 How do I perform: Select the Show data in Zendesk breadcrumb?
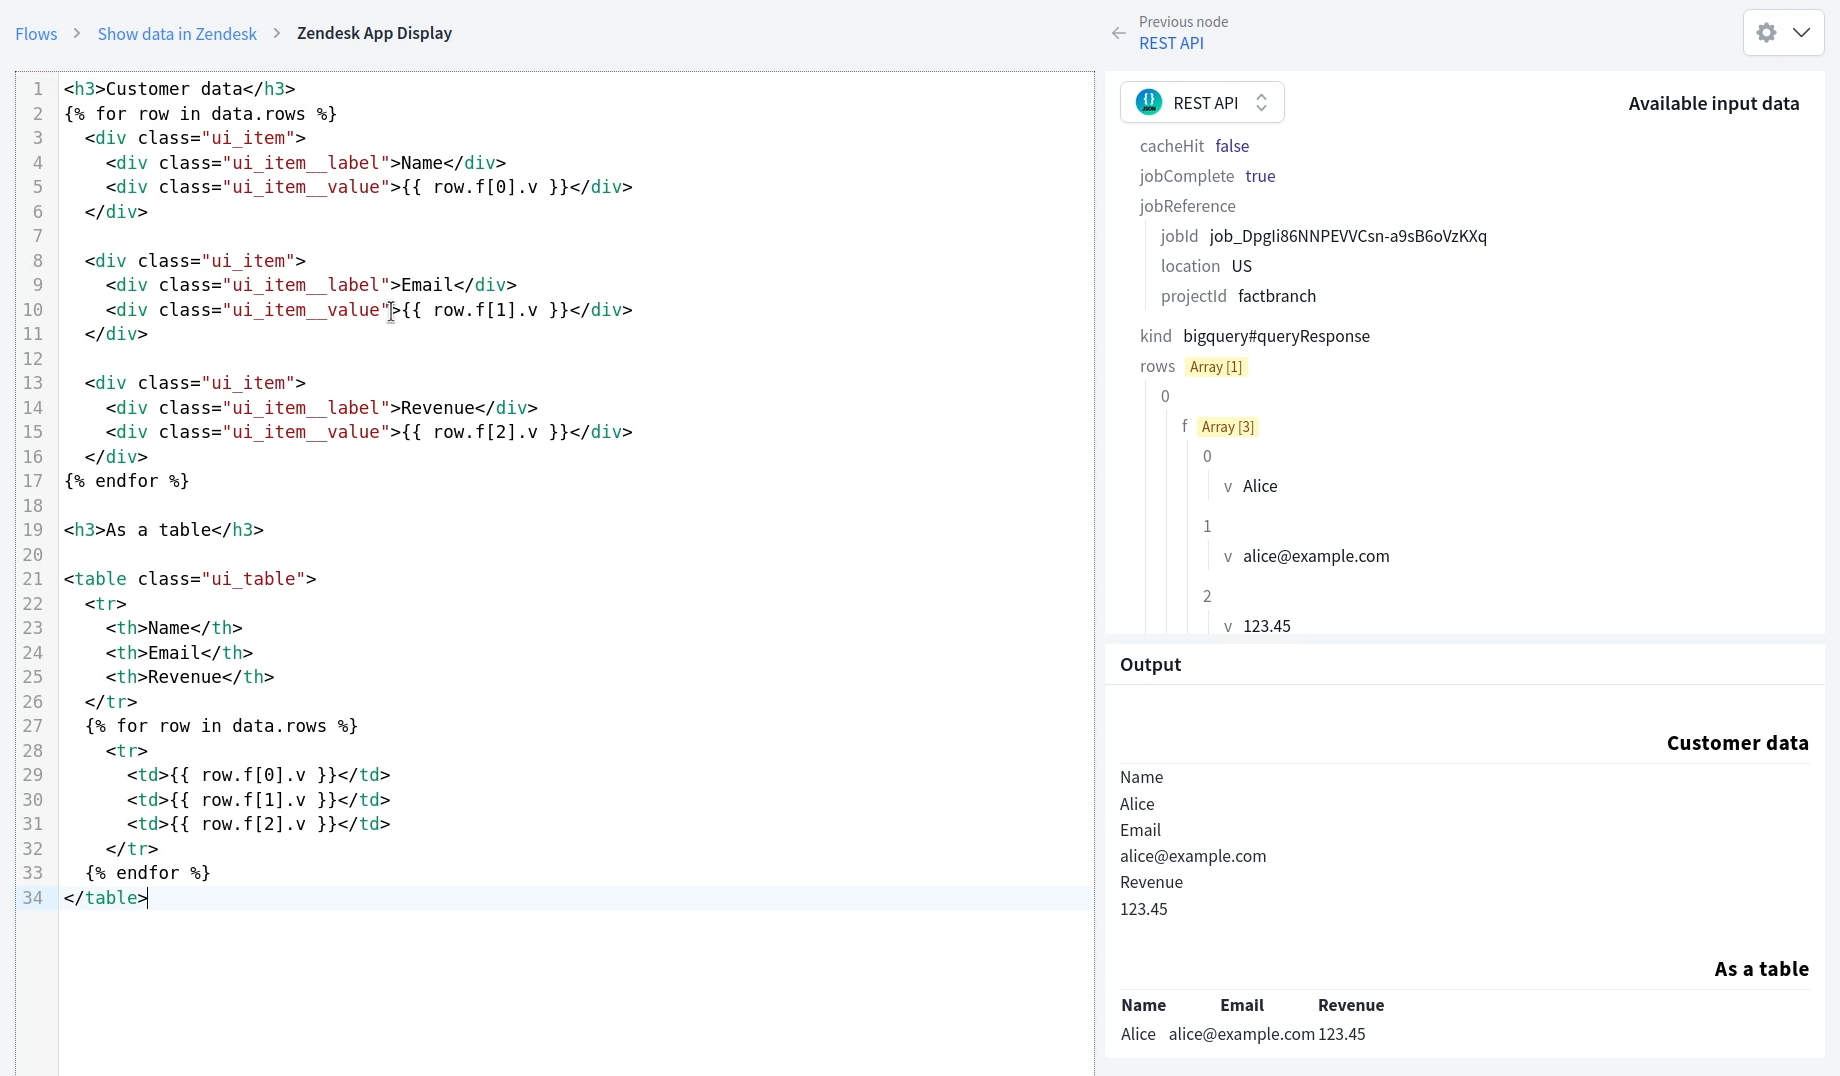176,33
